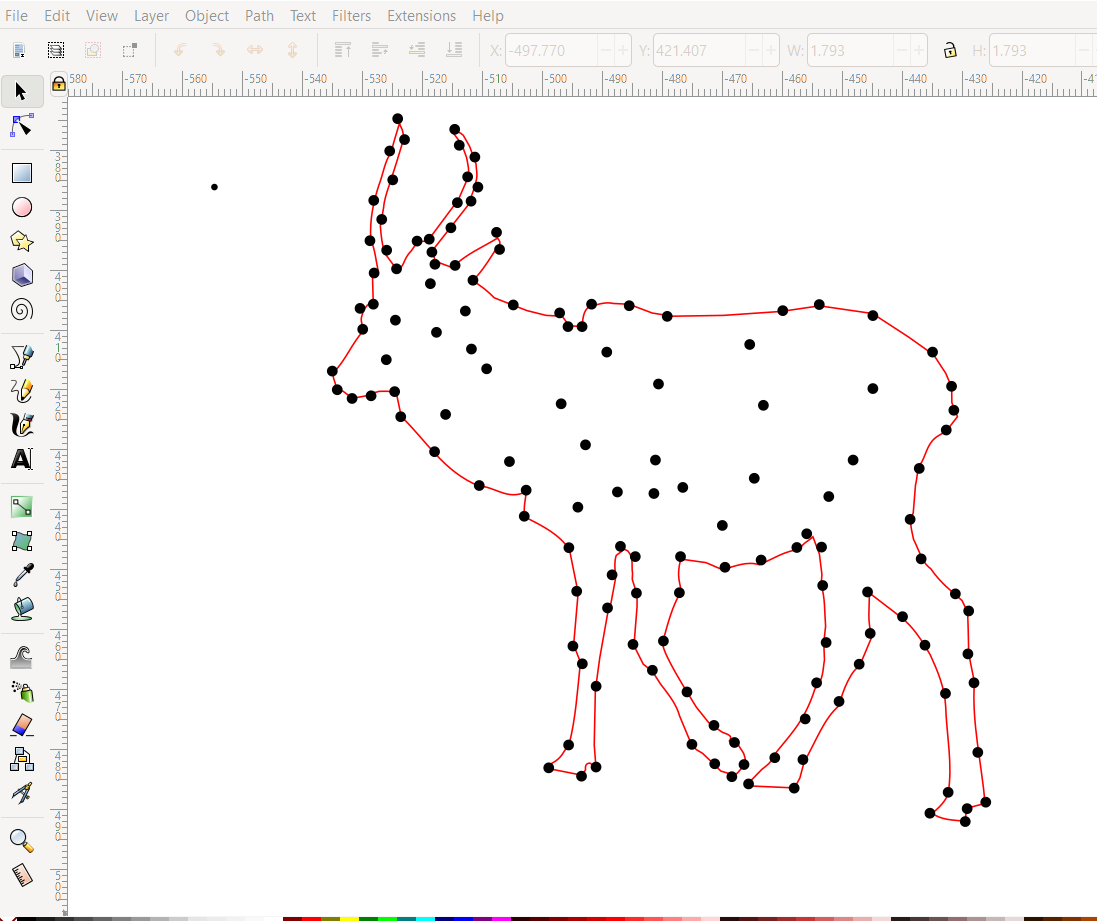Viewport: 1097px width, 921px height.
Task: Select the Selector arrow tool
Action: (x=21, y=91)
